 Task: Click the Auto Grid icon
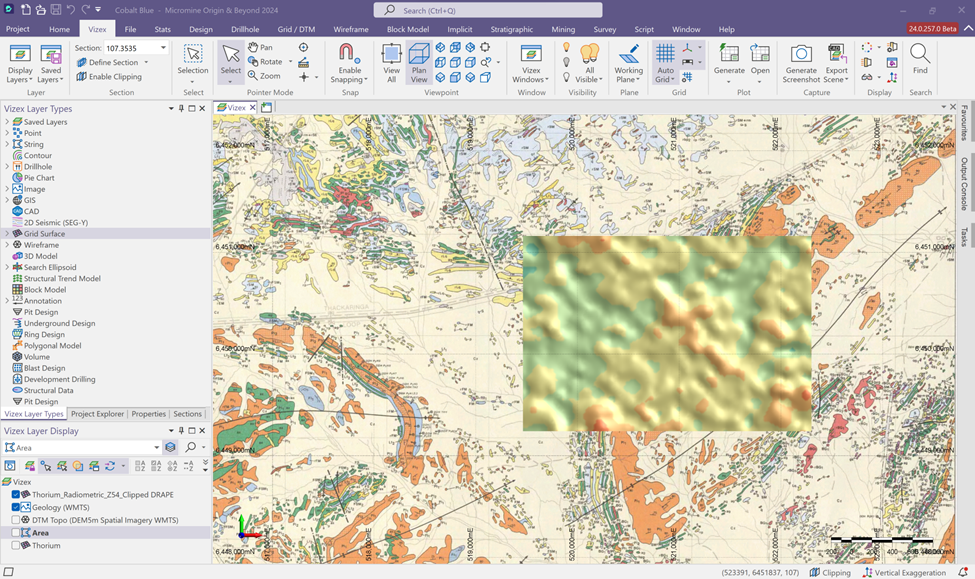point(664,54)
